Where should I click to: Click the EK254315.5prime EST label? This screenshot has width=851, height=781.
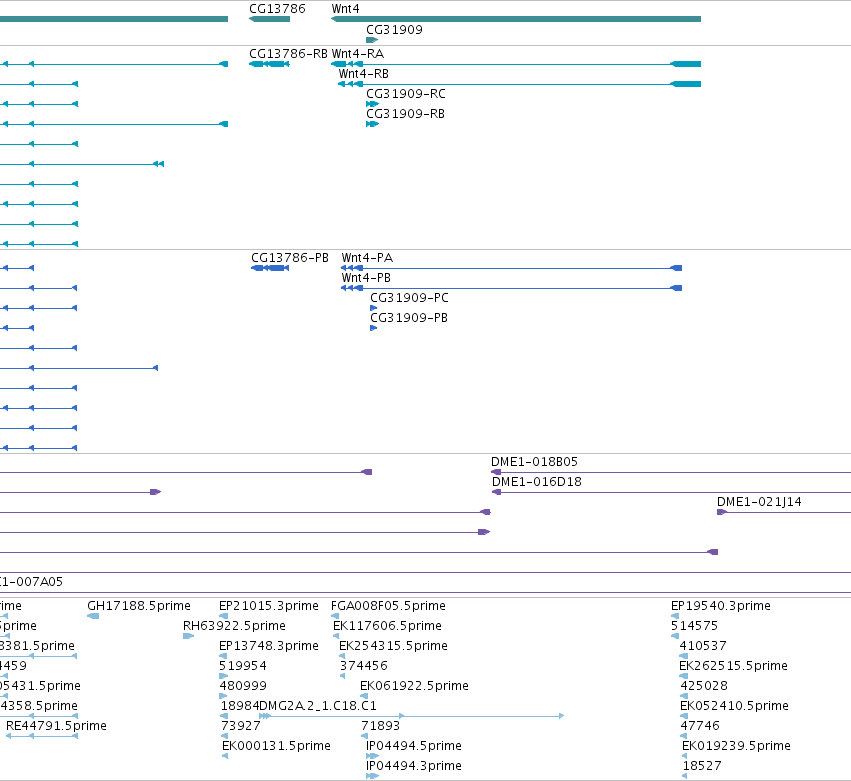point(393,646)
